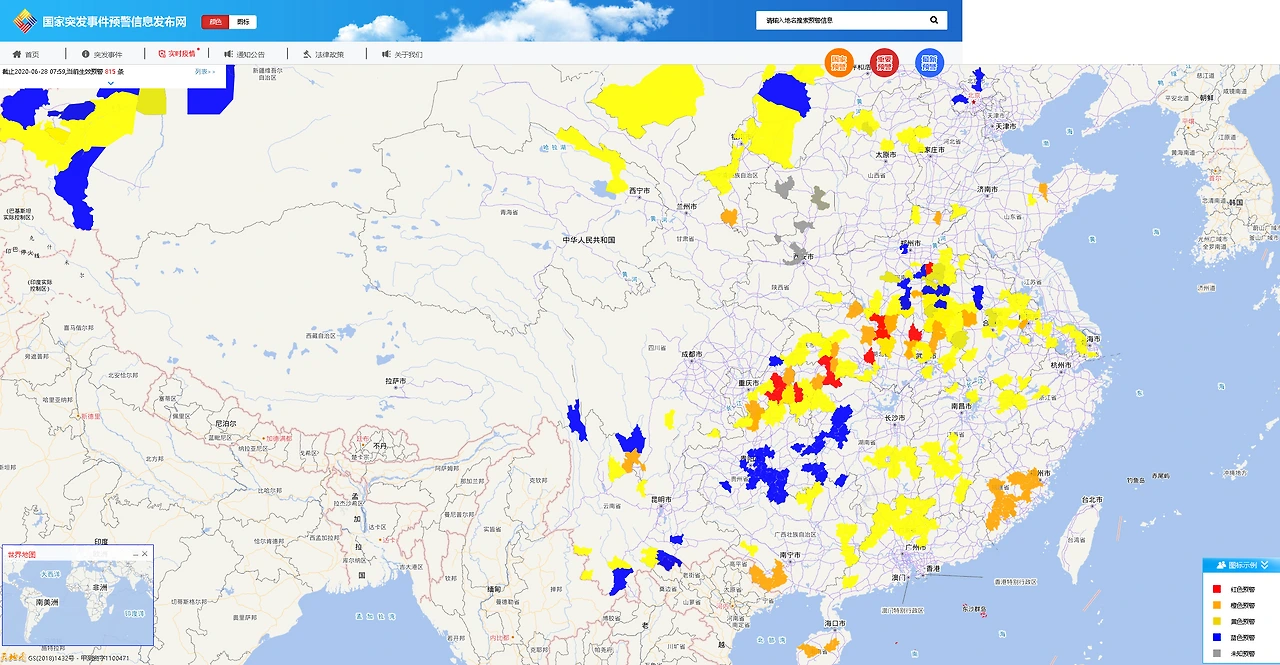Click the orange 国家预警 round button
Viewport: 1280px width, 665px height.
coord(839,63)
